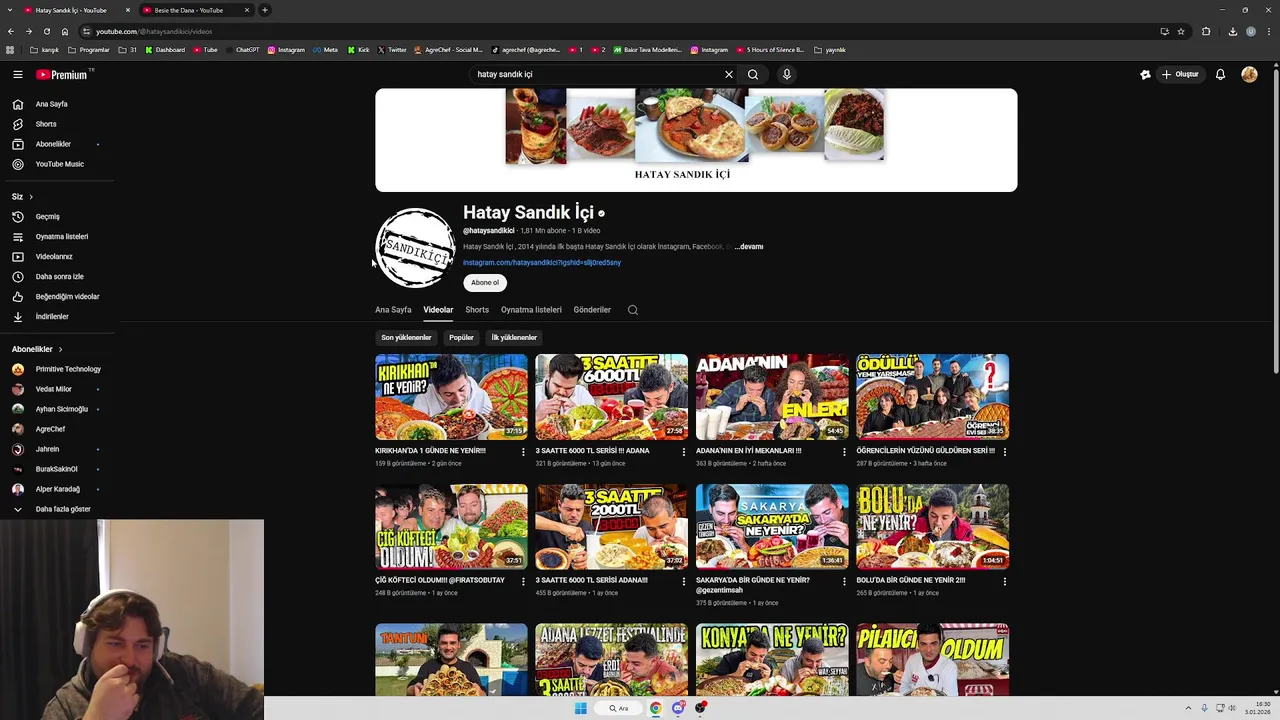Click the magnifier search button

click(753, 74)
